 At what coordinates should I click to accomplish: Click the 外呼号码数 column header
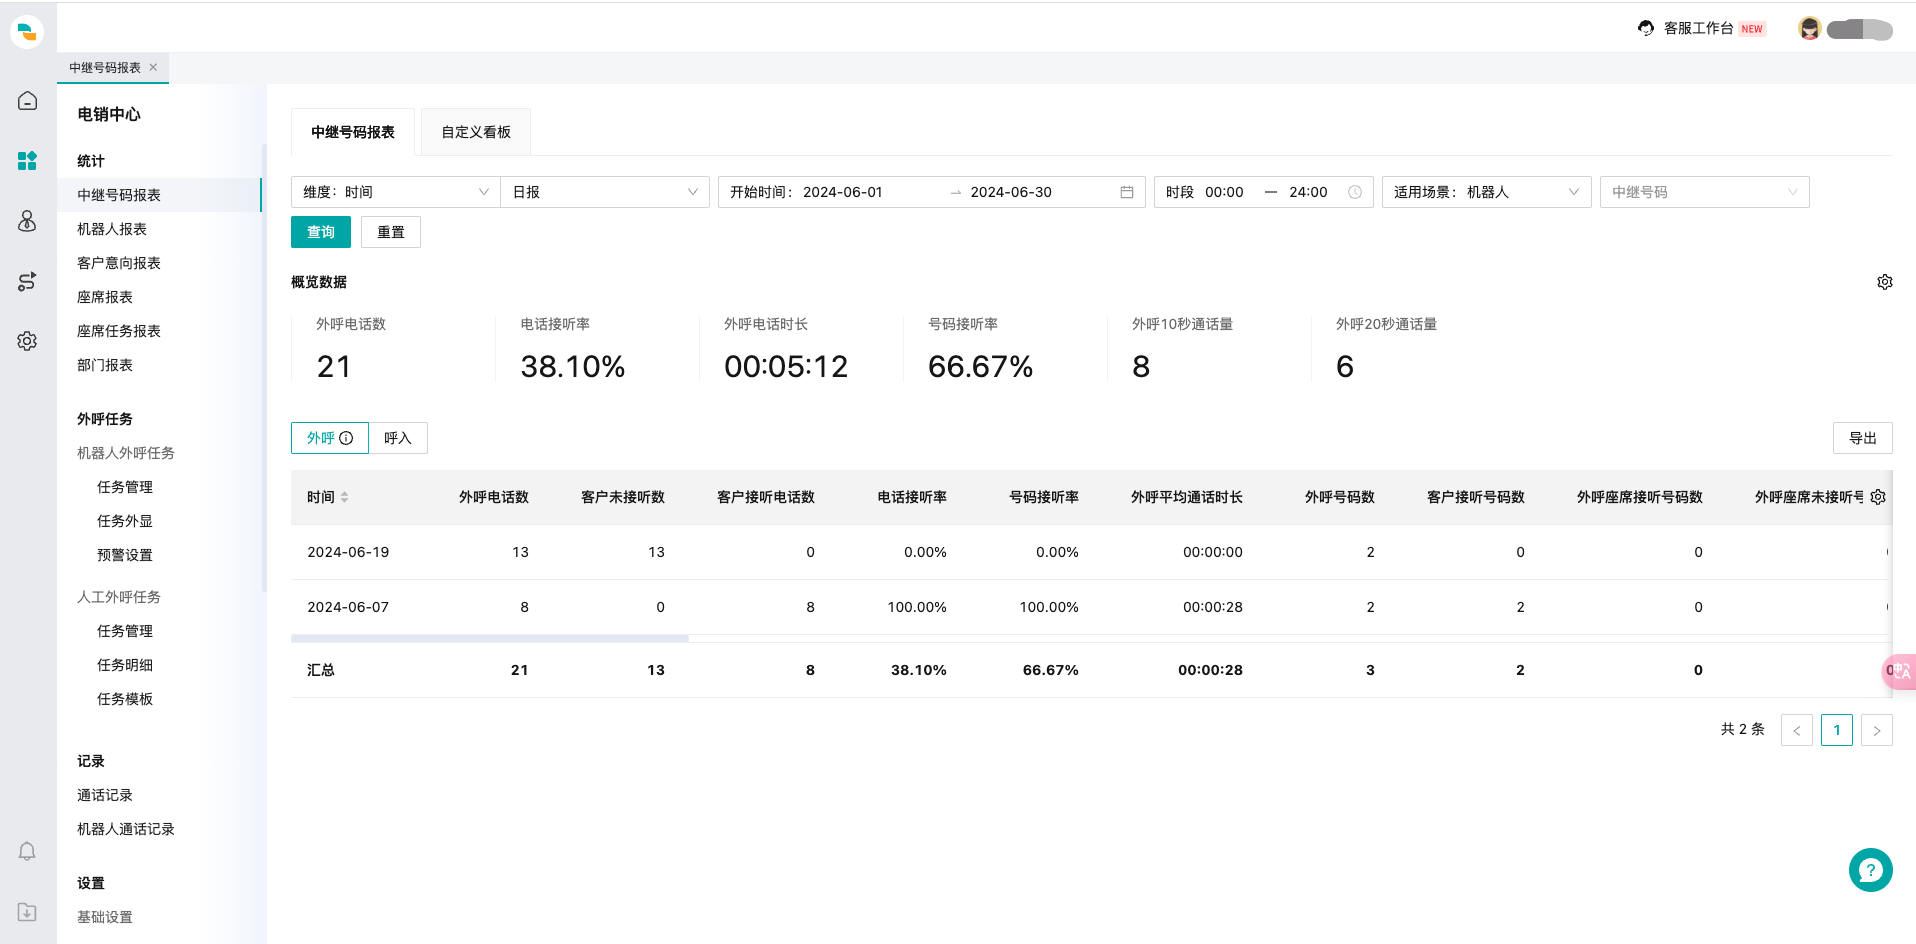[x=1339, y=497]
